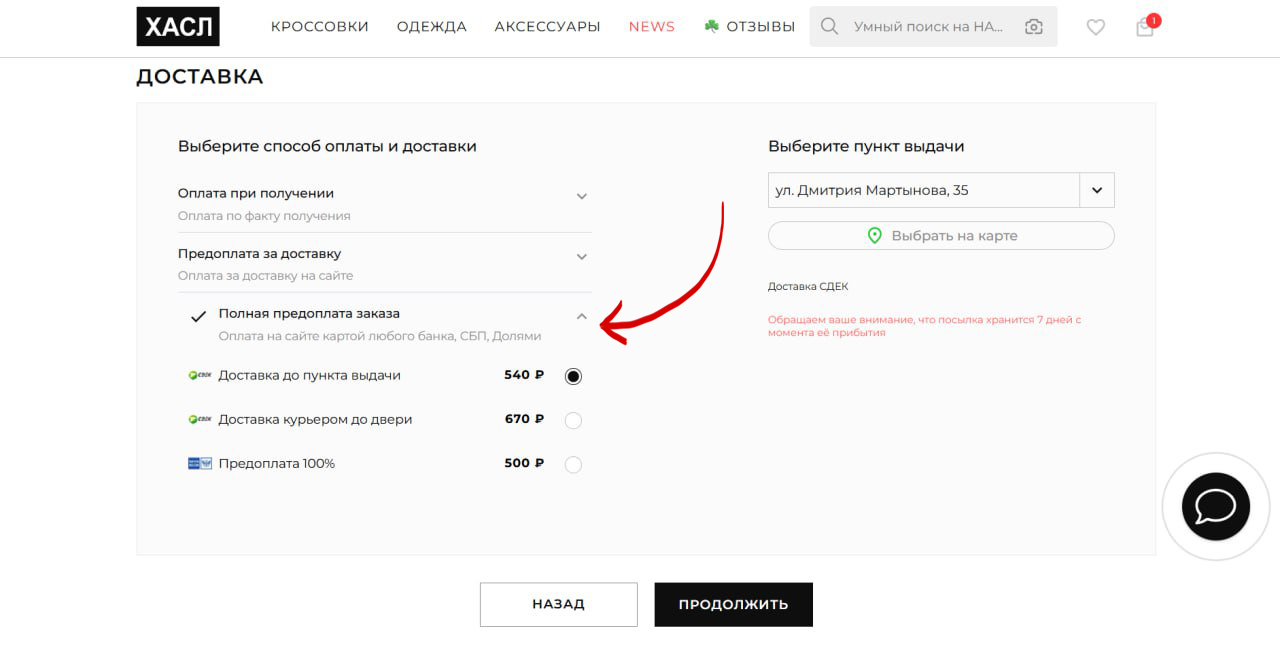
Task: Choose the Предоплата 100% radio option
Action: pyautogui.click(x=573, y=464)
